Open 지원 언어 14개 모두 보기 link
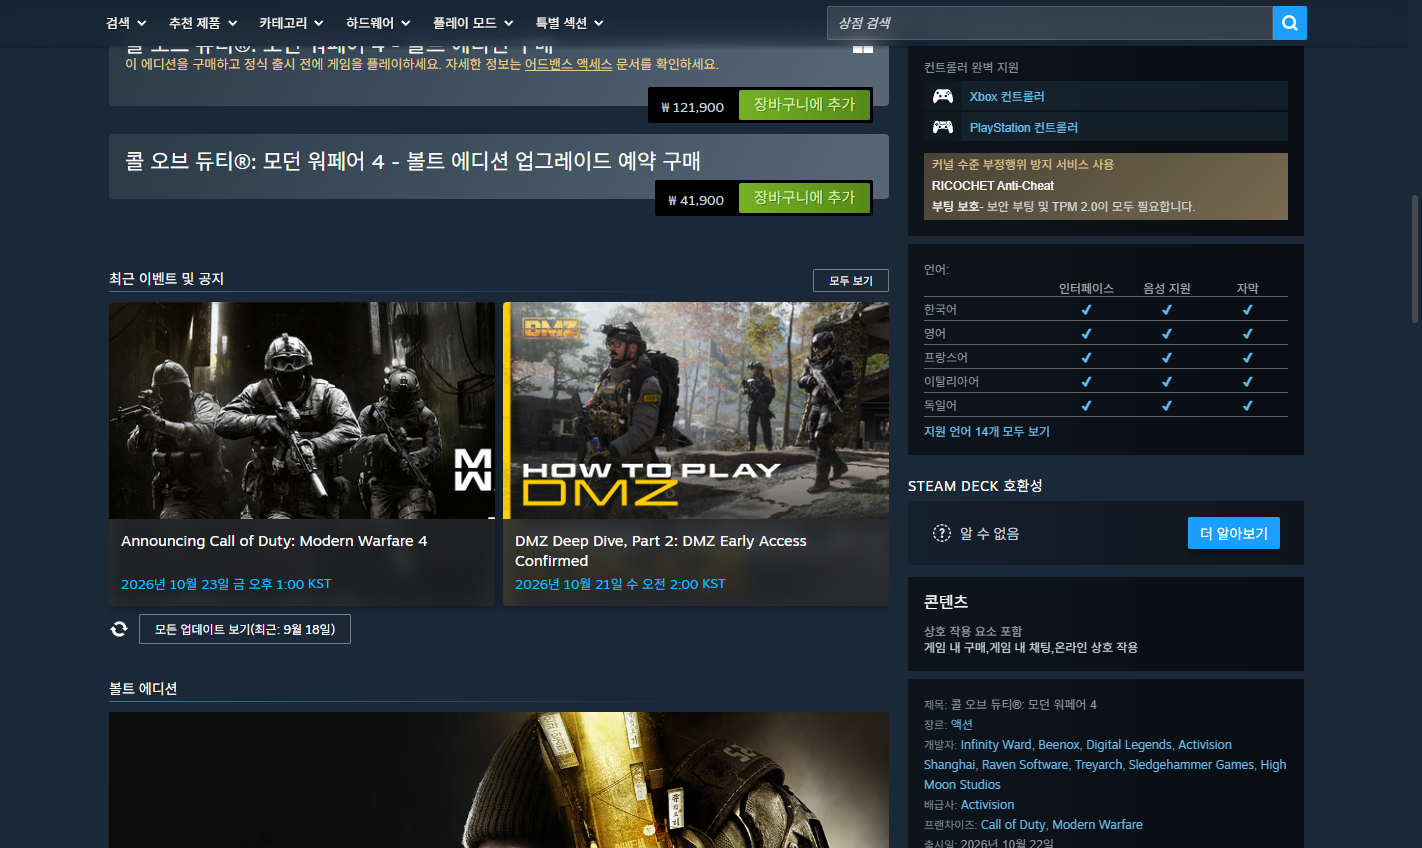The height and width of the screenshot is (848, 1422). point(987,432)
